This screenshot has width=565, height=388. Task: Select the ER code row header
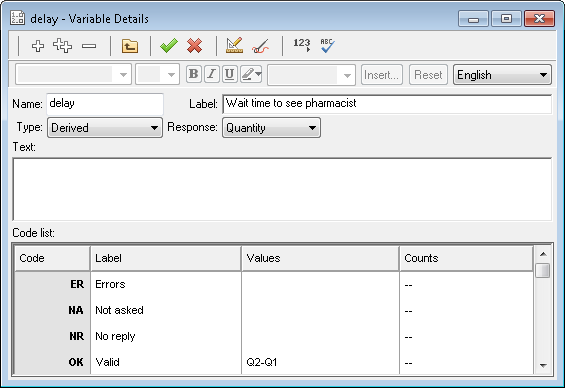(x=52, y=284)
